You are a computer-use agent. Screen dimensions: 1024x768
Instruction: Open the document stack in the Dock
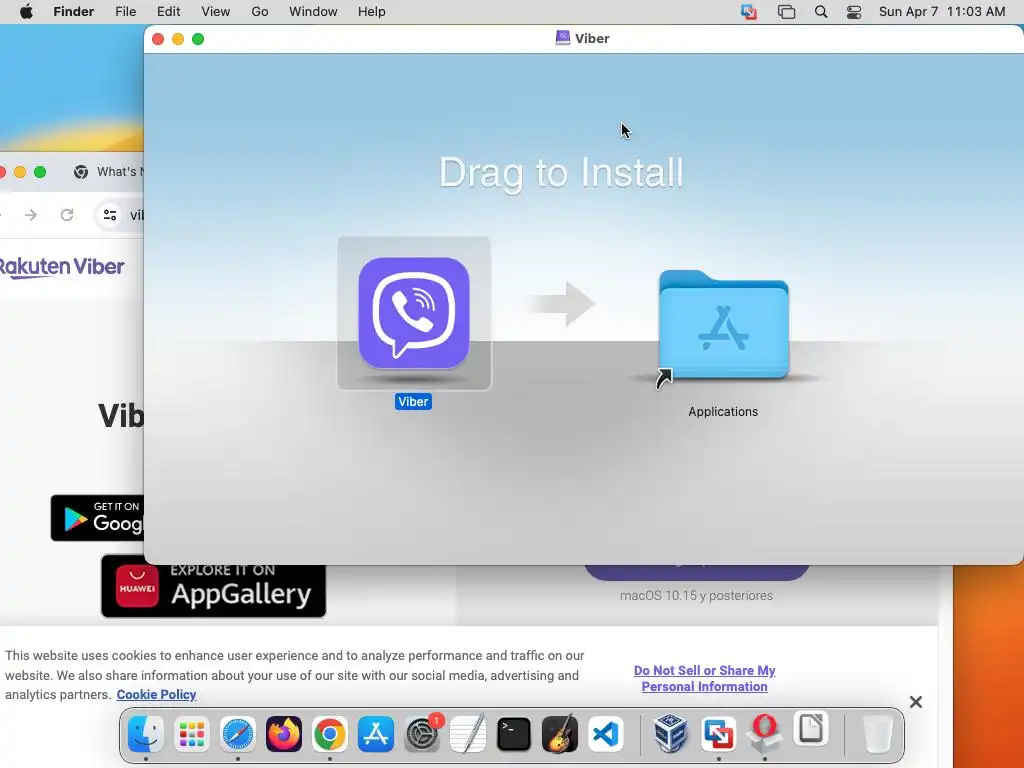(x=810, y=730)
